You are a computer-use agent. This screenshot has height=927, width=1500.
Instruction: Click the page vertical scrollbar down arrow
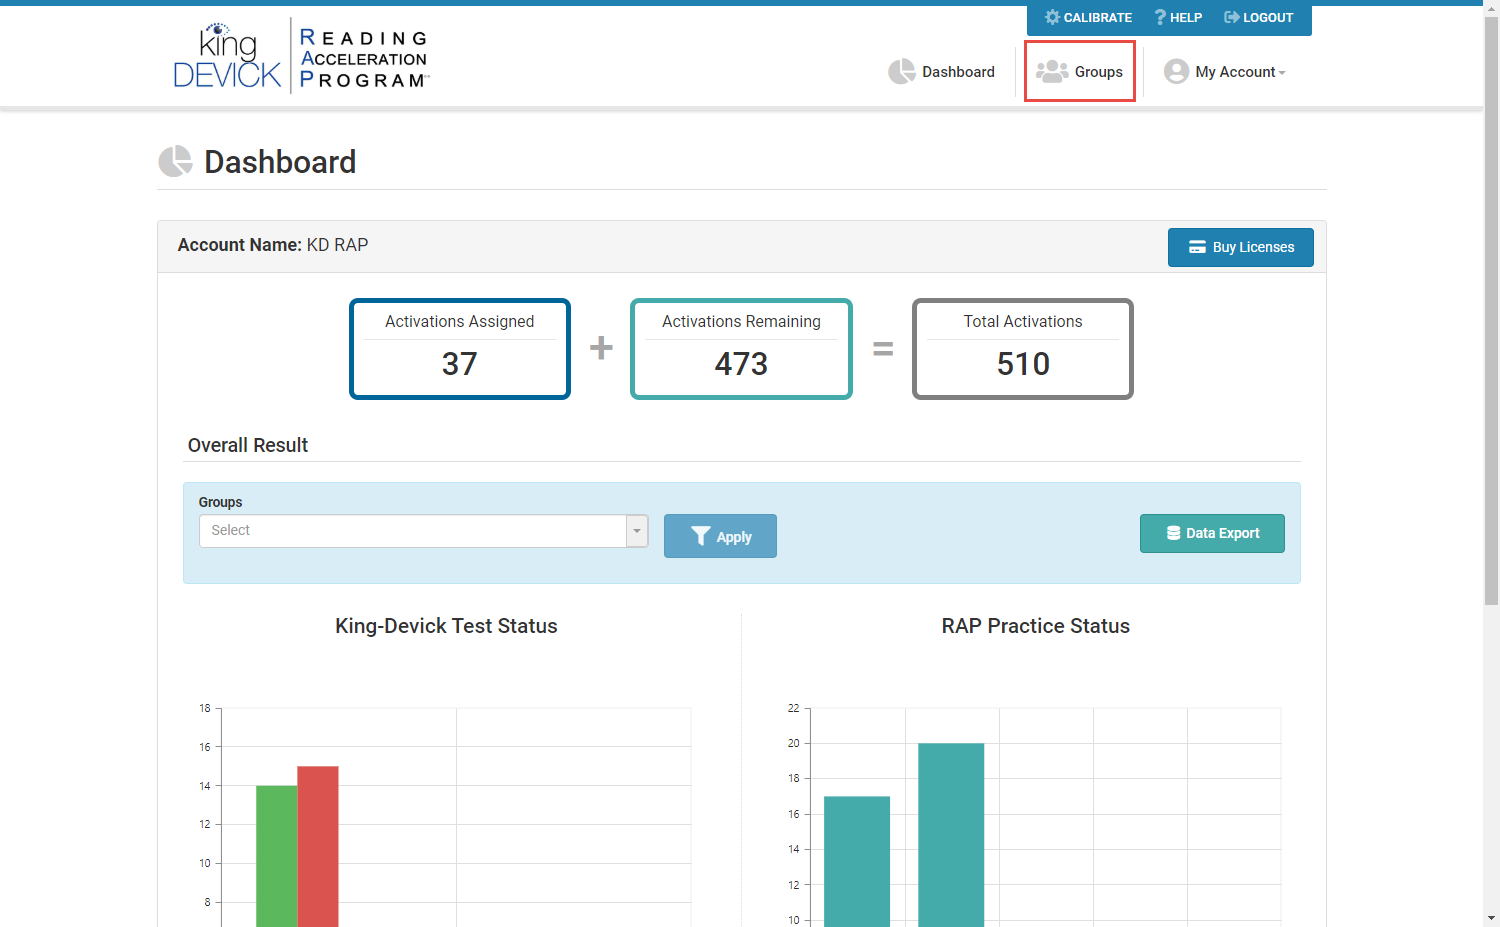(1491, 917)
